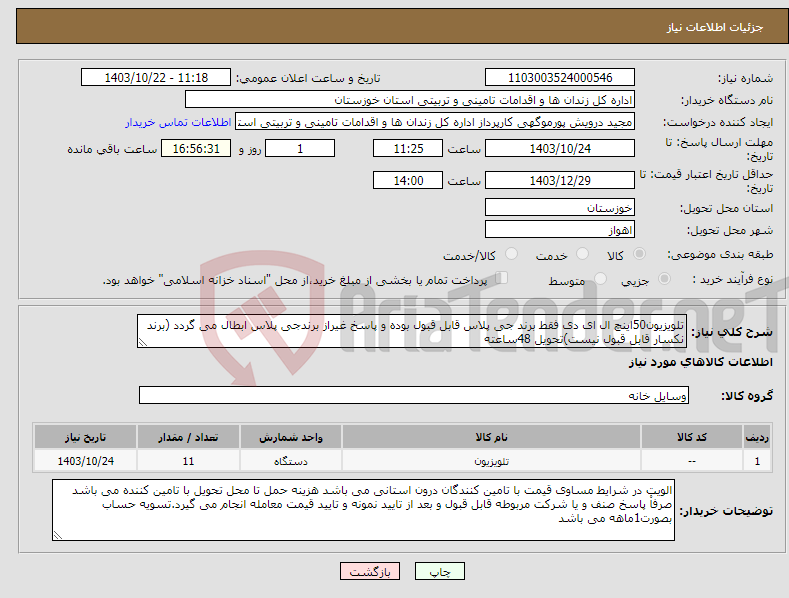The image size is (789, 598).
Task: Click the price validity date 1403/12/29 field
Action: pyautogui.click(x=560, y=180)
